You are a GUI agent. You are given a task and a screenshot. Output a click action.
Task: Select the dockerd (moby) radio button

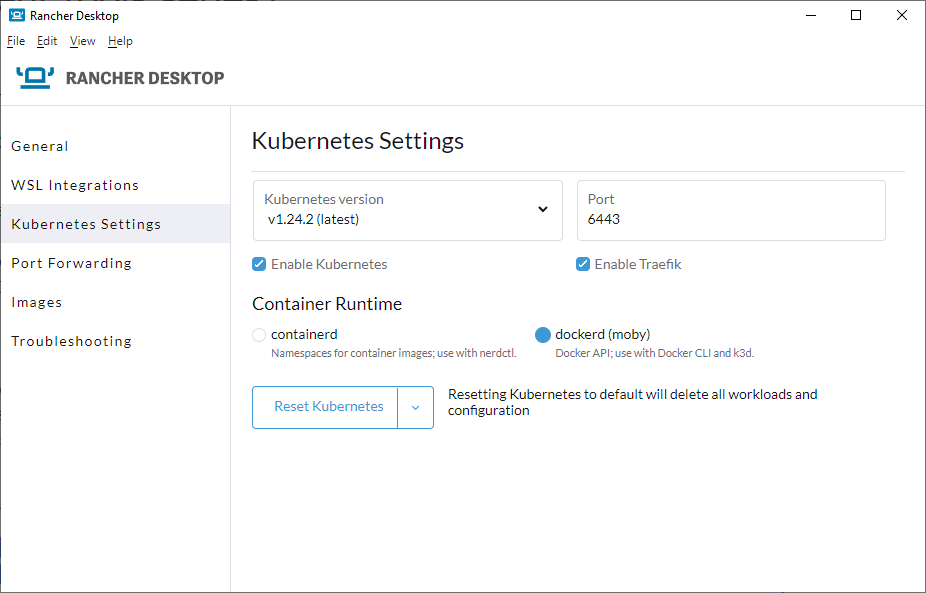tap(543, 335)
